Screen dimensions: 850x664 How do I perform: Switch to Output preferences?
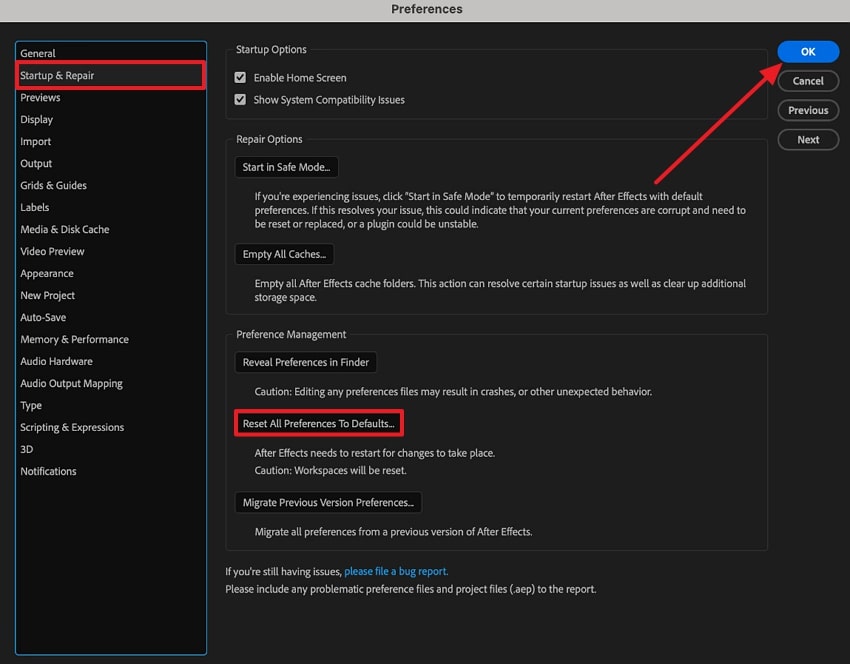[111, 163]
